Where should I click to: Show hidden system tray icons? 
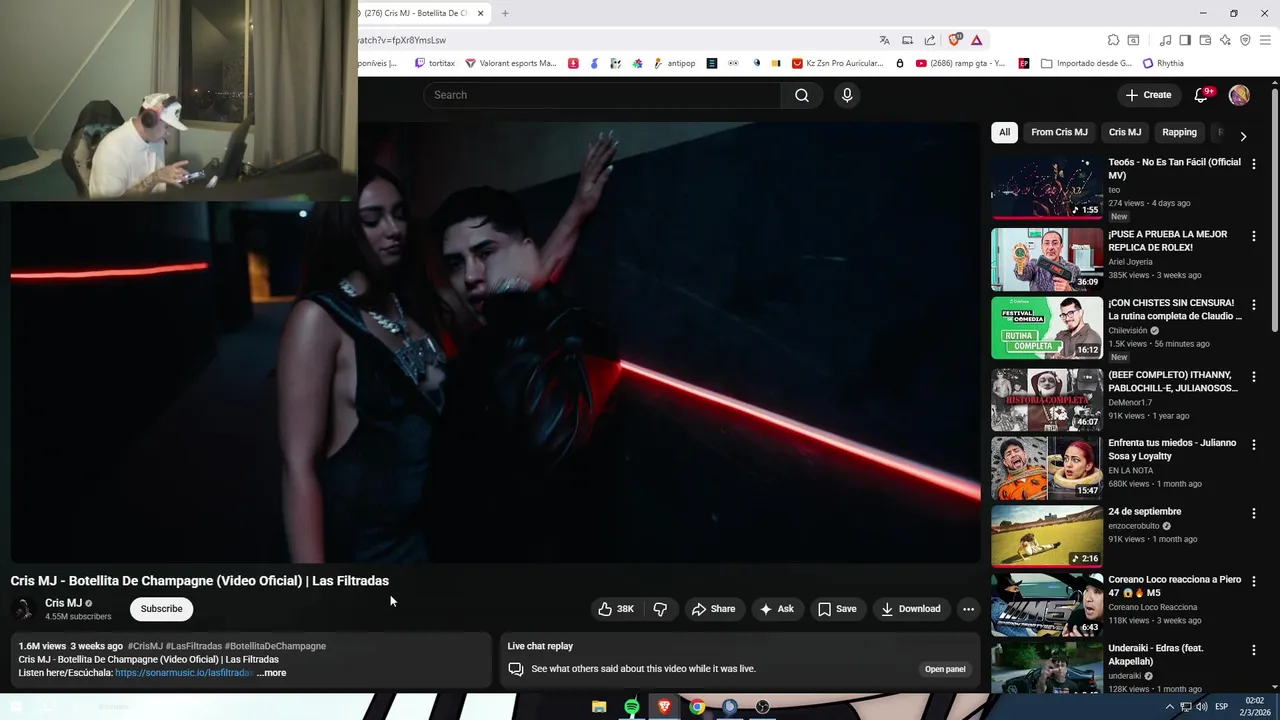1169,707
